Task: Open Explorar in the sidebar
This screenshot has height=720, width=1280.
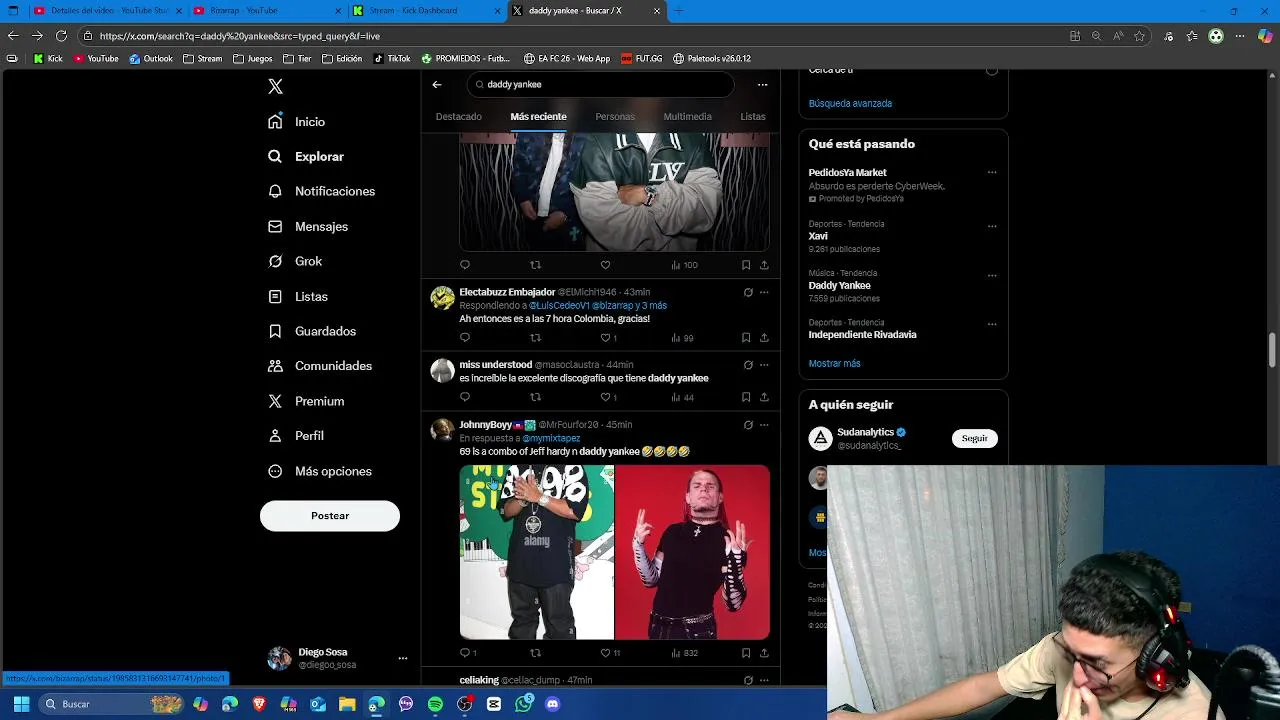Action: click(306, 157)
